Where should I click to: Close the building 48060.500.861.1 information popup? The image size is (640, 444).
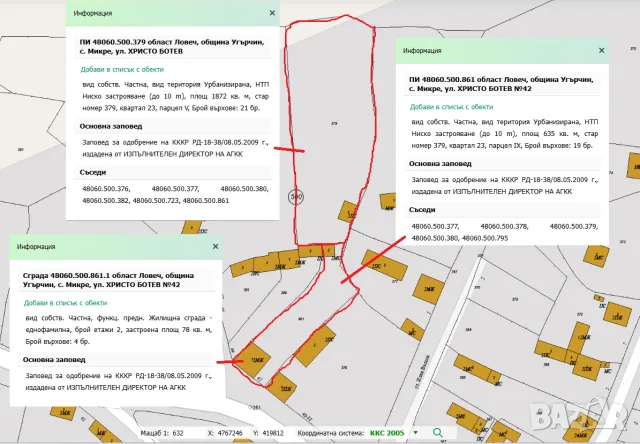click(x=216, y=246)
